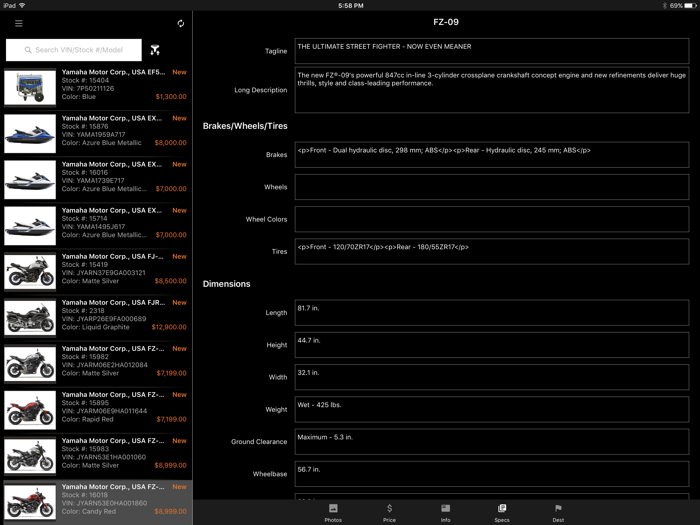This screenshot has width=700, height=525.
Task: Switch to the Info tab
Action: point(446,512)
